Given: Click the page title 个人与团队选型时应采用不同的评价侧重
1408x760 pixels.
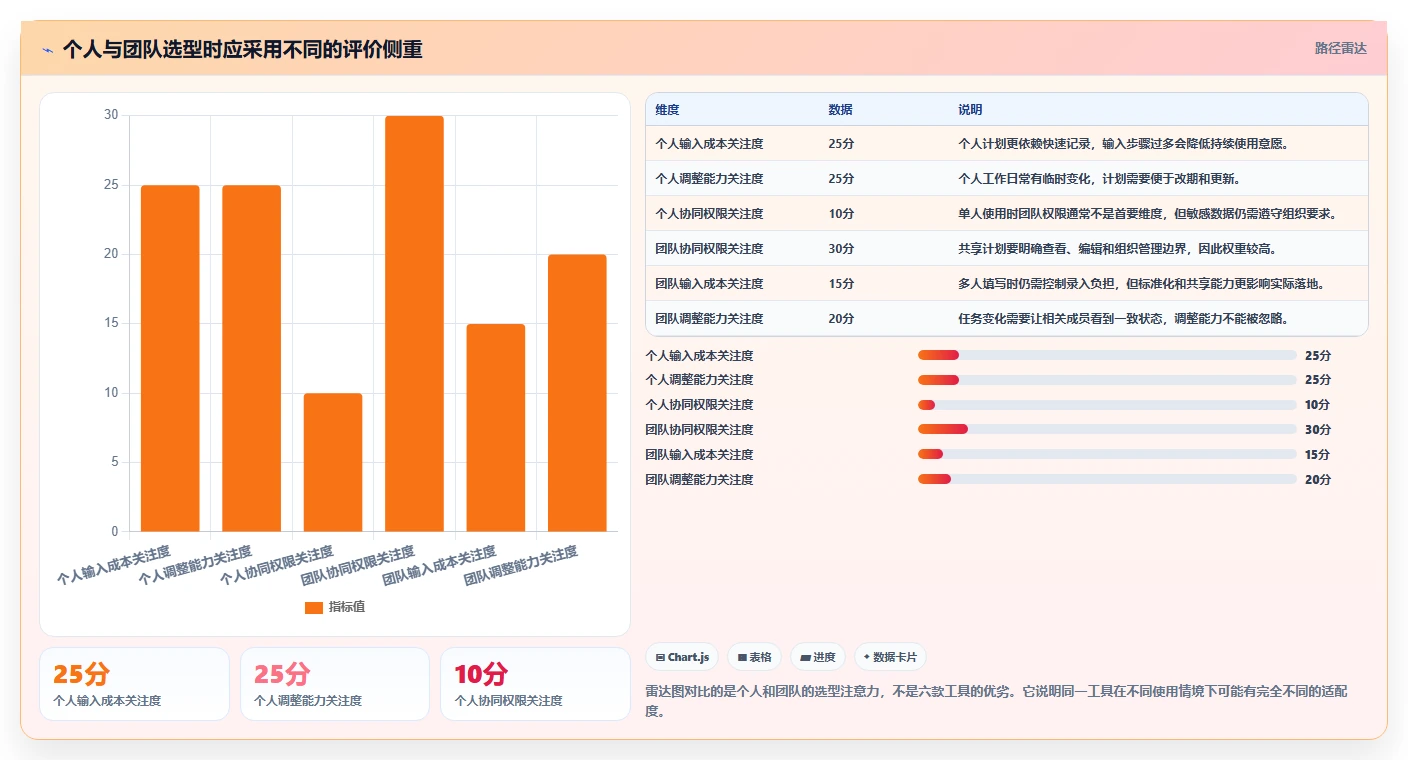Looking at the screenshot, I should (242, 49).
